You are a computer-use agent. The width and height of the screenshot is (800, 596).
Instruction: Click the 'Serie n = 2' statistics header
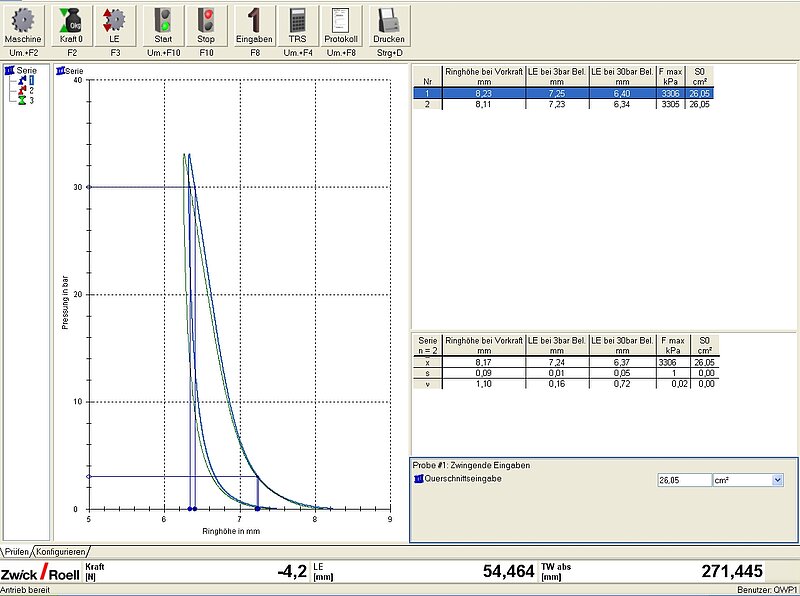click(x=428, y=345)
